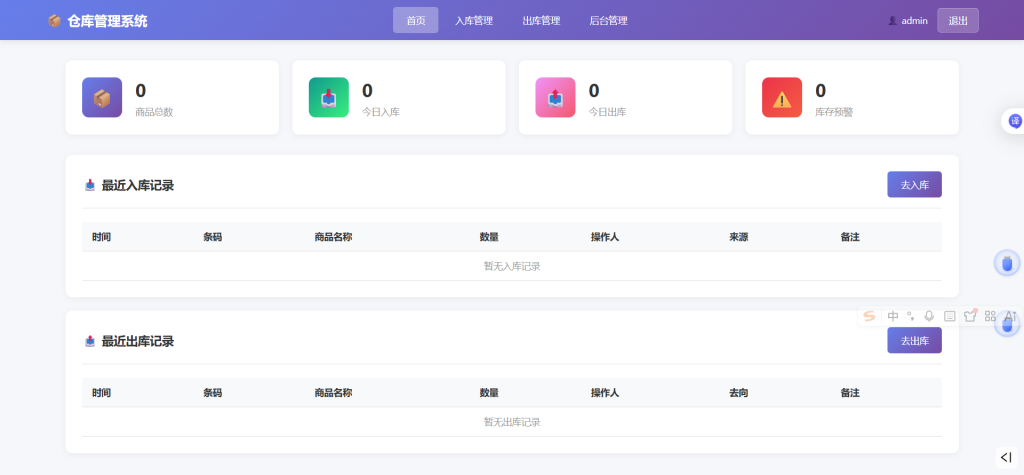Click 备注 header in outbound table
This screenshot has width=1024, height=475.
click(x=850, y=393)
